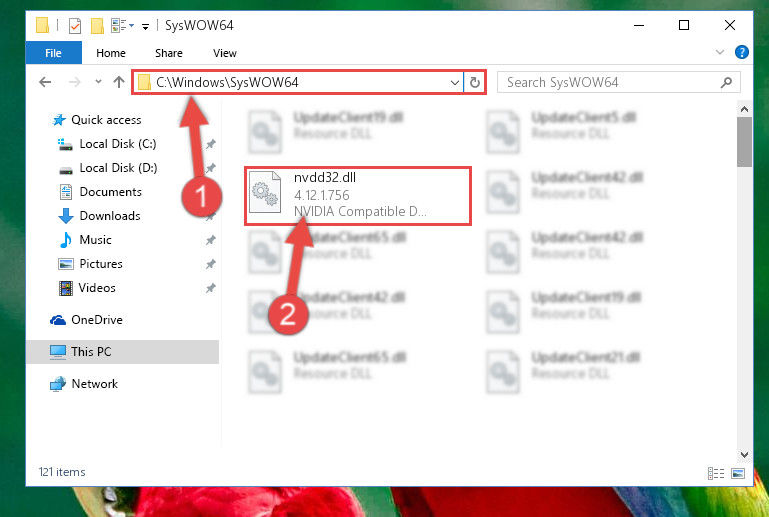This screenshot has height=517, width=769.
Task: Click the search magnifier icon
Action: (x=726, y=82)
